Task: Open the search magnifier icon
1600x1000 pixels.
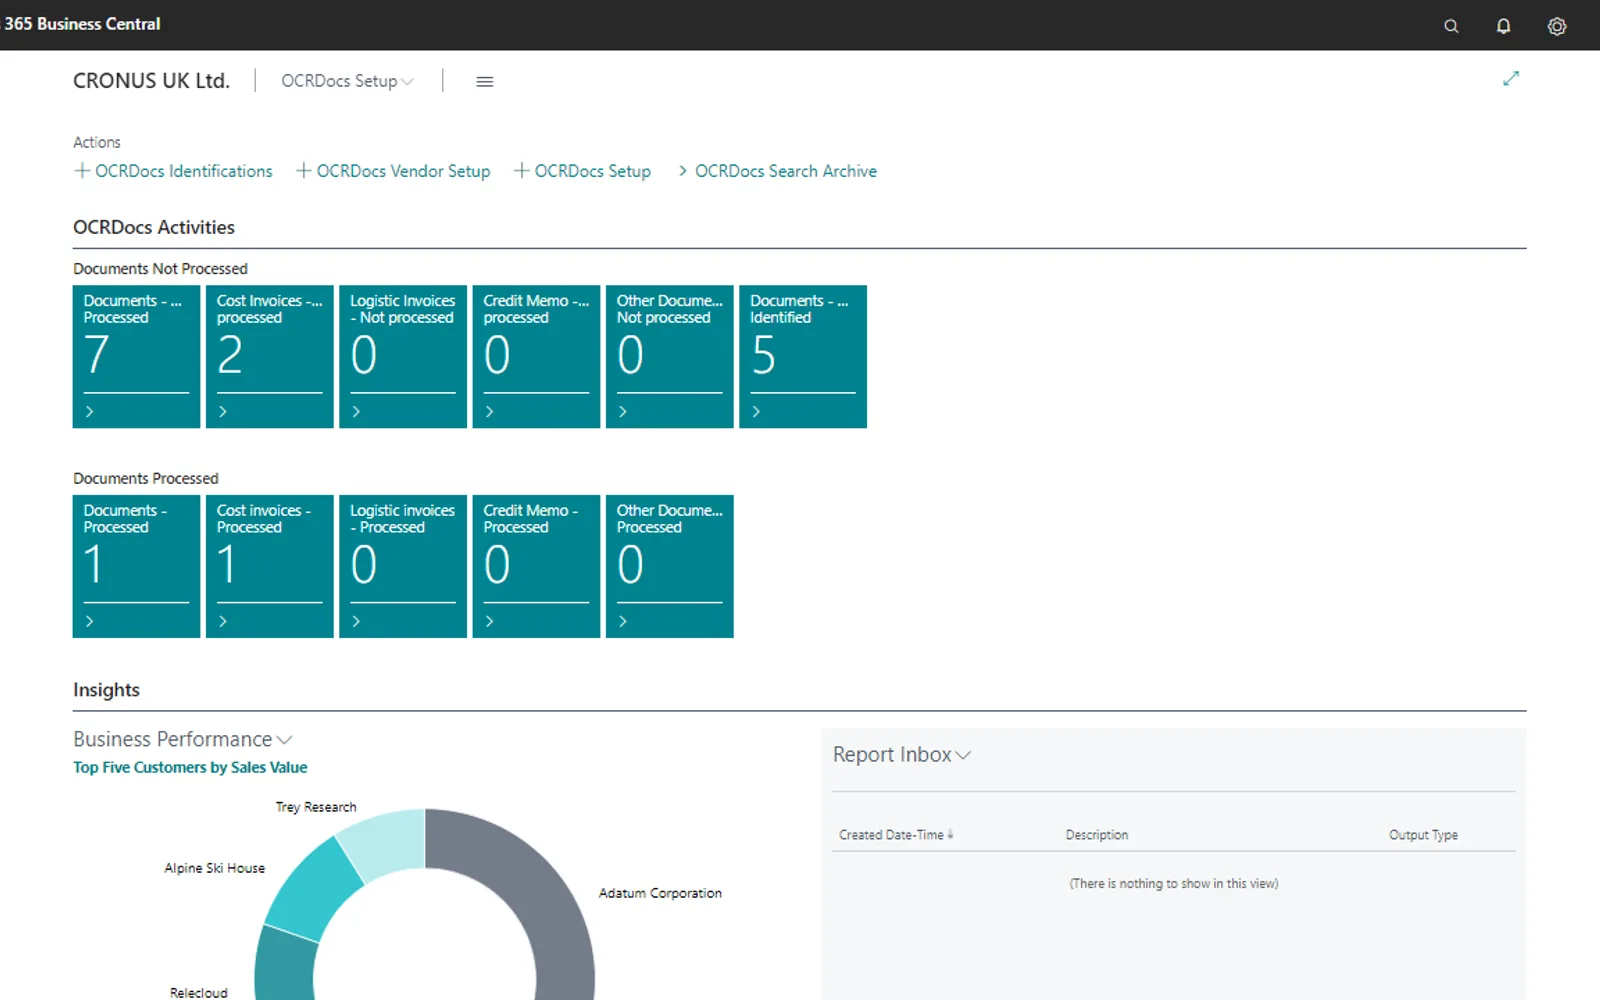Action: pos(1451,26)
